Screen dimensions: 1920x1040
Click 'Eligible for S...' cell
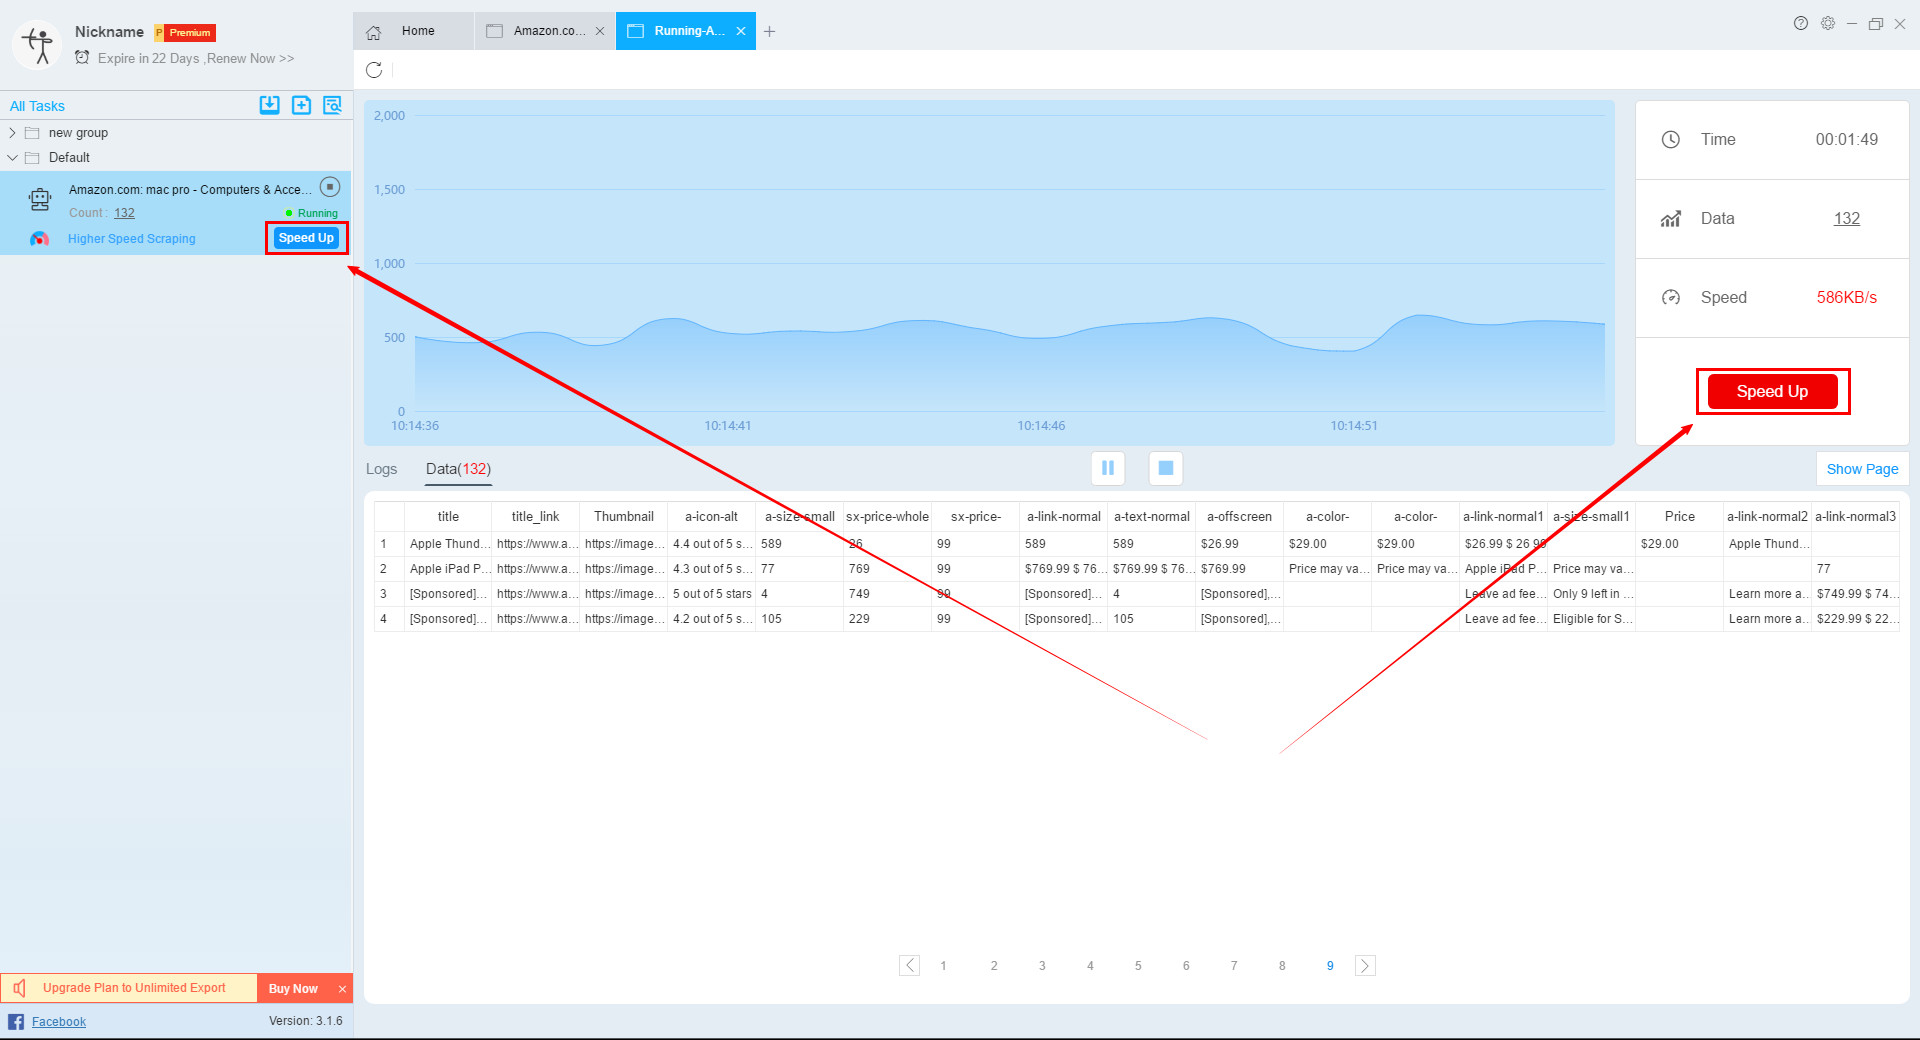point(1593,619)
